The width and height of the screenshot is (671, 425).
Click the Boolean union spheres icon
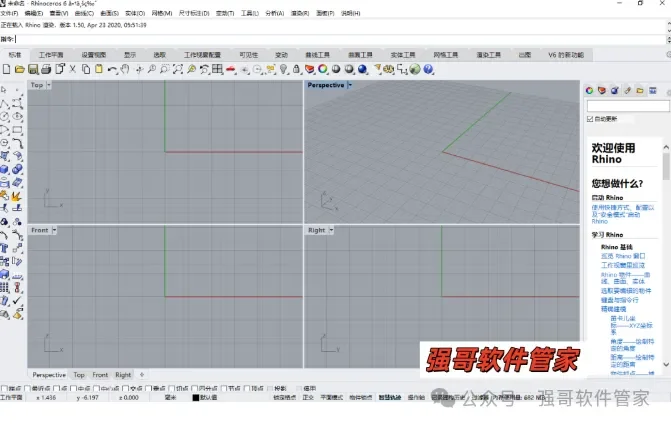(18, 169)
